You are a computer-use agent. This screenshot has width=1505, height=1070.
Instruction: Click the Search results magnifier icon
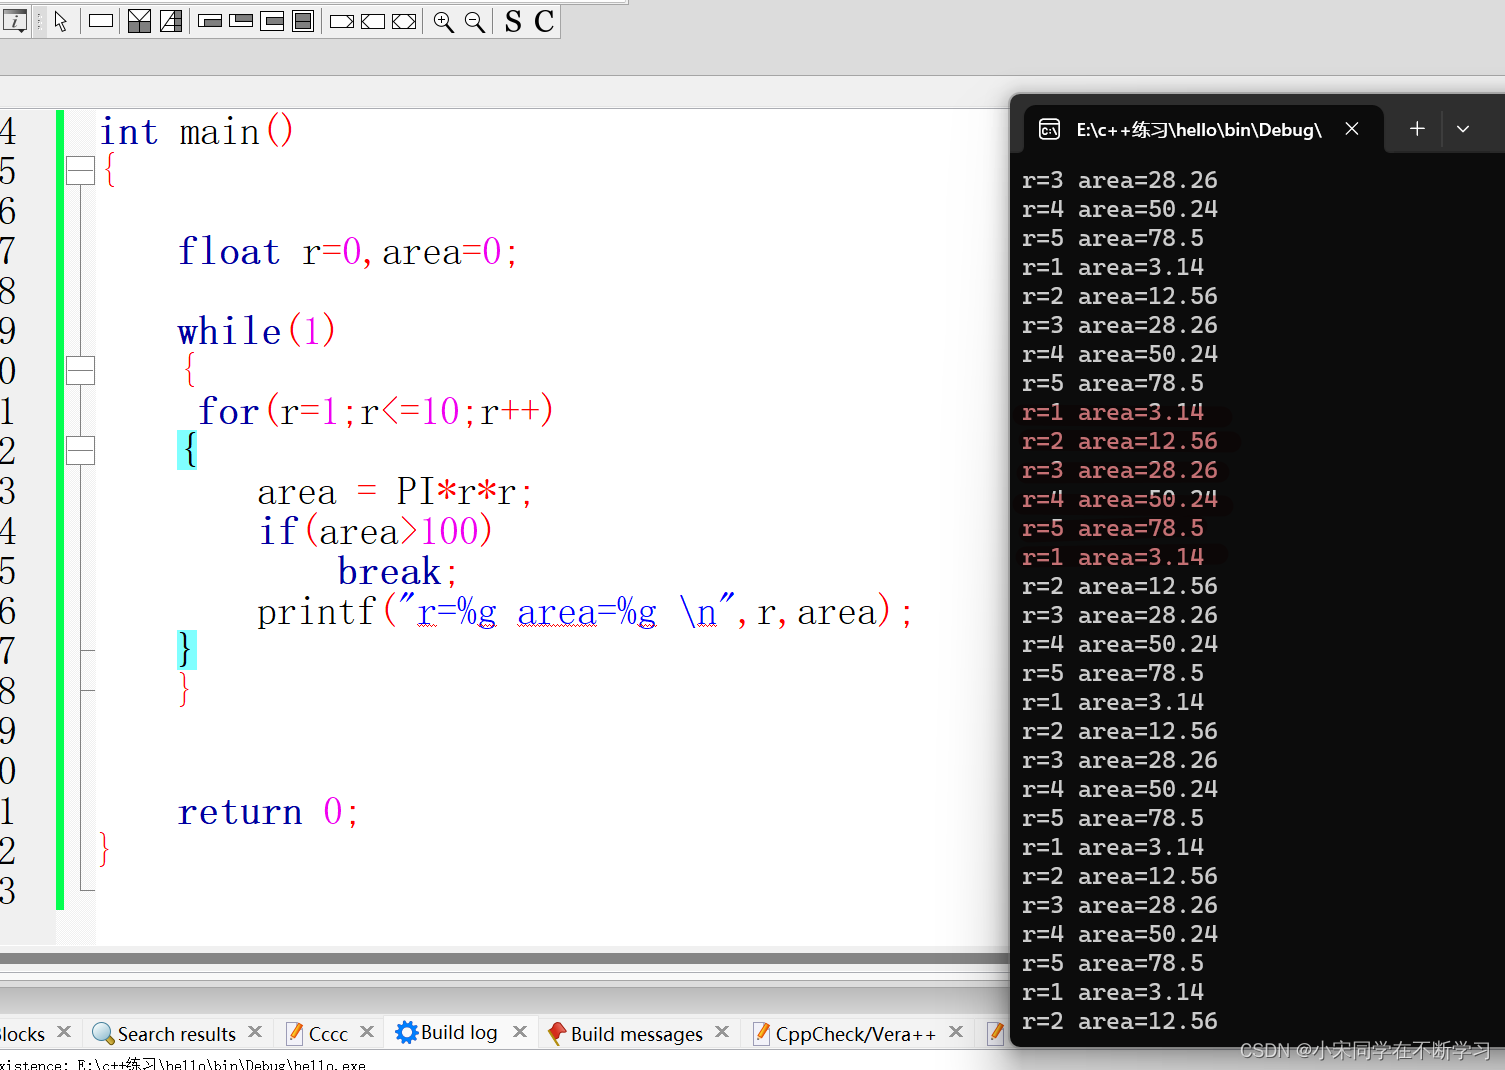[102, 1033]
